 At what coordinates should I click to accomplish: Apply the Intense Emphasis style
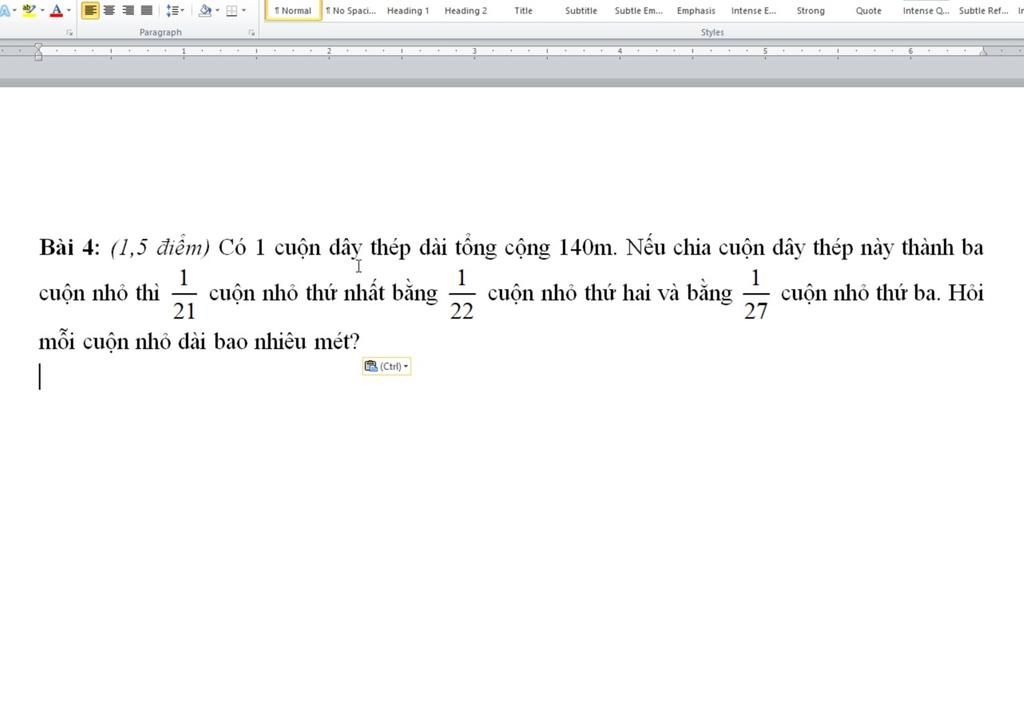coord(753,10)
